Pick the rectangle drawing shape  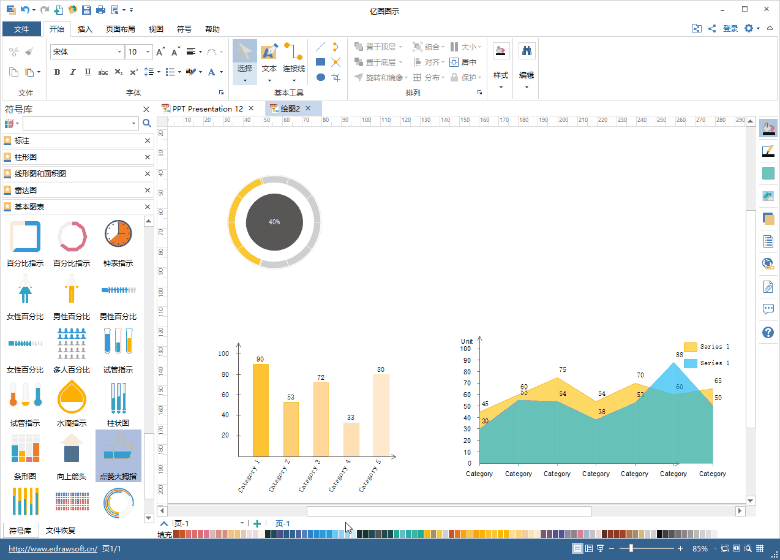point(320,62)
